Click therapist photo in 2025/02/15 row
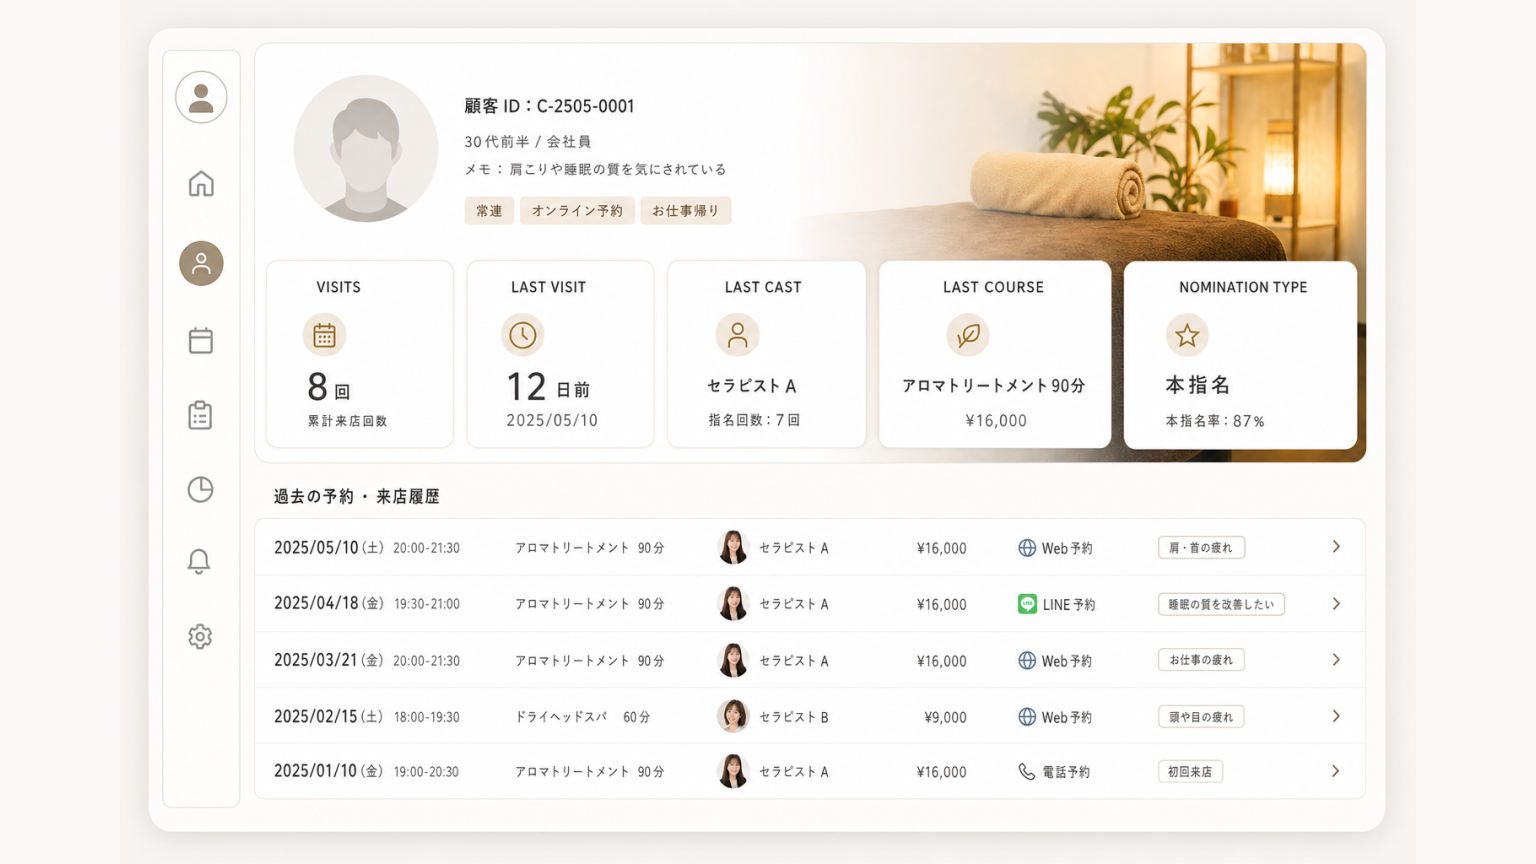The image size is (1536, 864). [x=733, y=716]
